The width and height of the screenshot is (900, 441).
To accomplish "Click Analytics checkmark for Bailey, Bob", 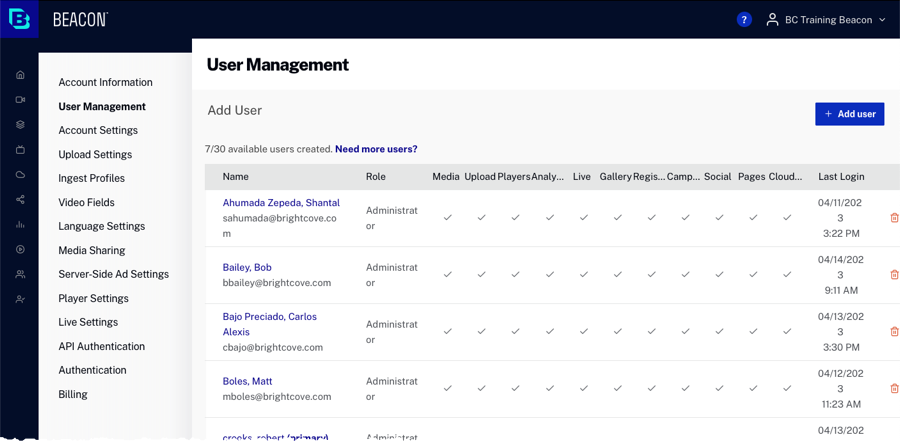I will (x=550, y=274).
